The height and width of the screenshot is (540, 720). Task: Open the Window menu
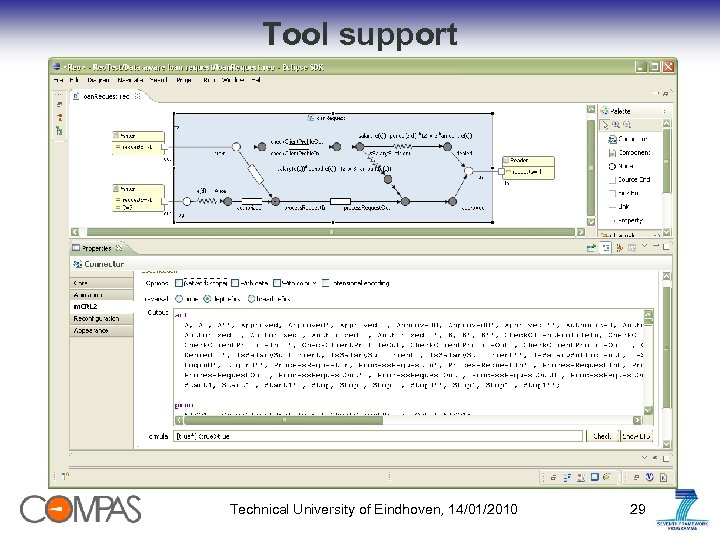(x=233, y=80)
